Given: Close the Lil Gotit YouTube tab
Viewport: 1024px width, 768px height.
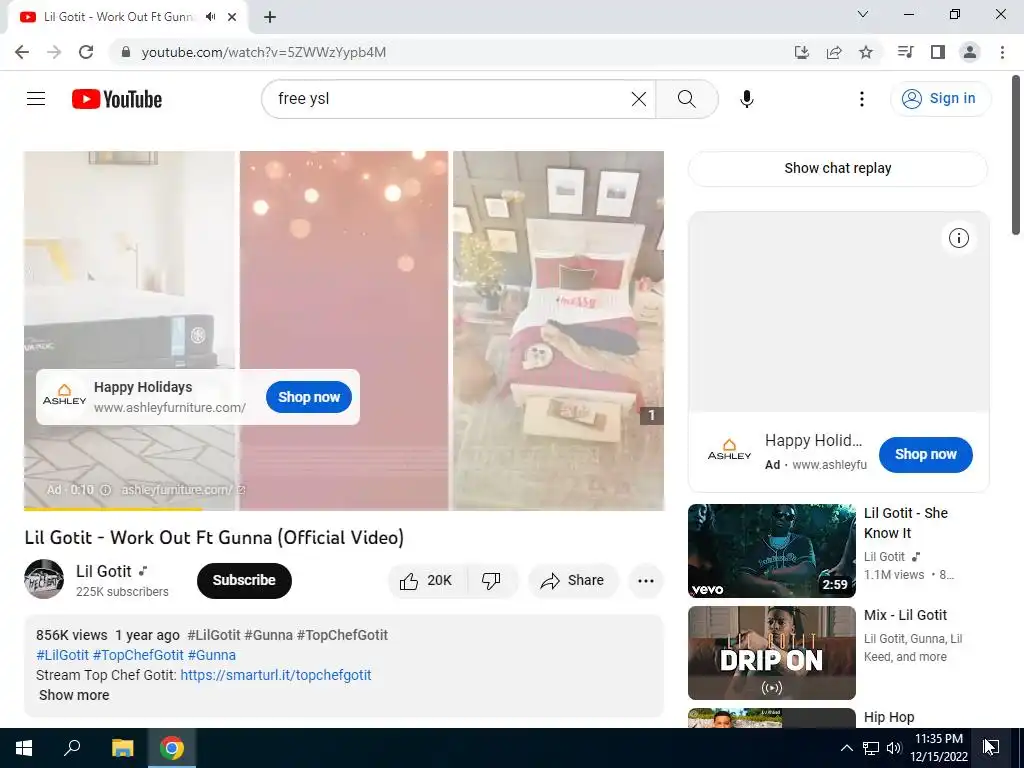Looking at the screenshot, I should [232, 17].
